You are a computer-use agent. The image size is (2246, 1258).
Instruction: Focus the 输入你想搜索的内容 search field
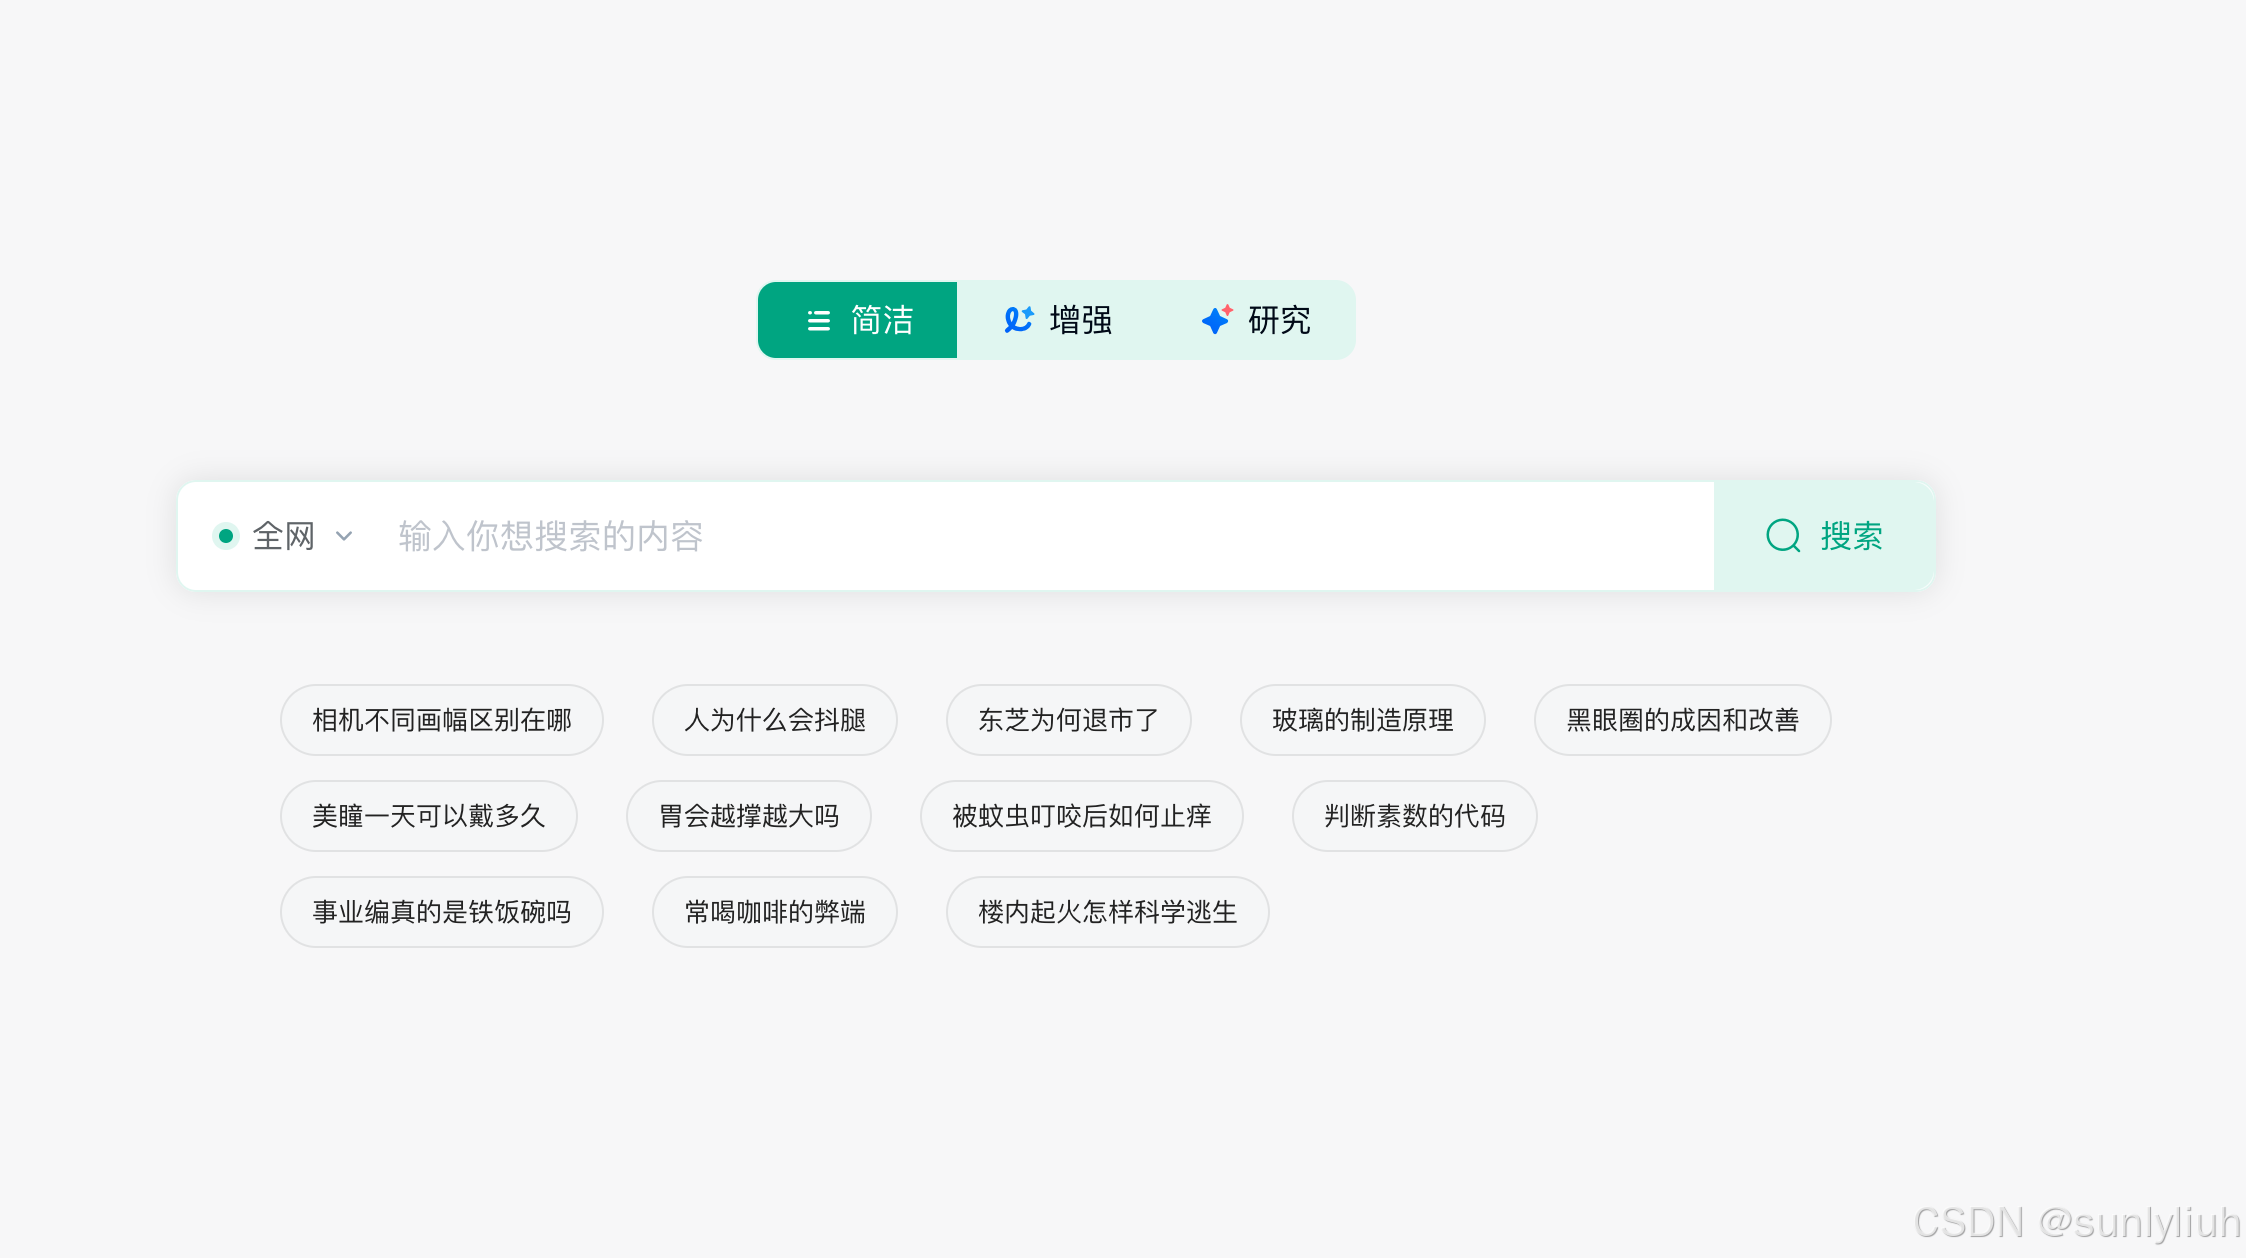click(1040, 536)
